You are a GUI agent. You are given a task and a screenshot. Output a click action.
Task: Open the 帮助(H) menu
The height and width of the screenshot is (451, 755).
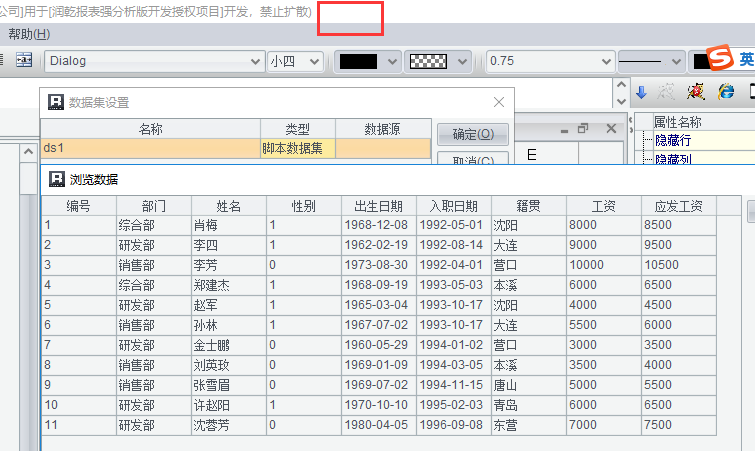[x=29, y=34]
